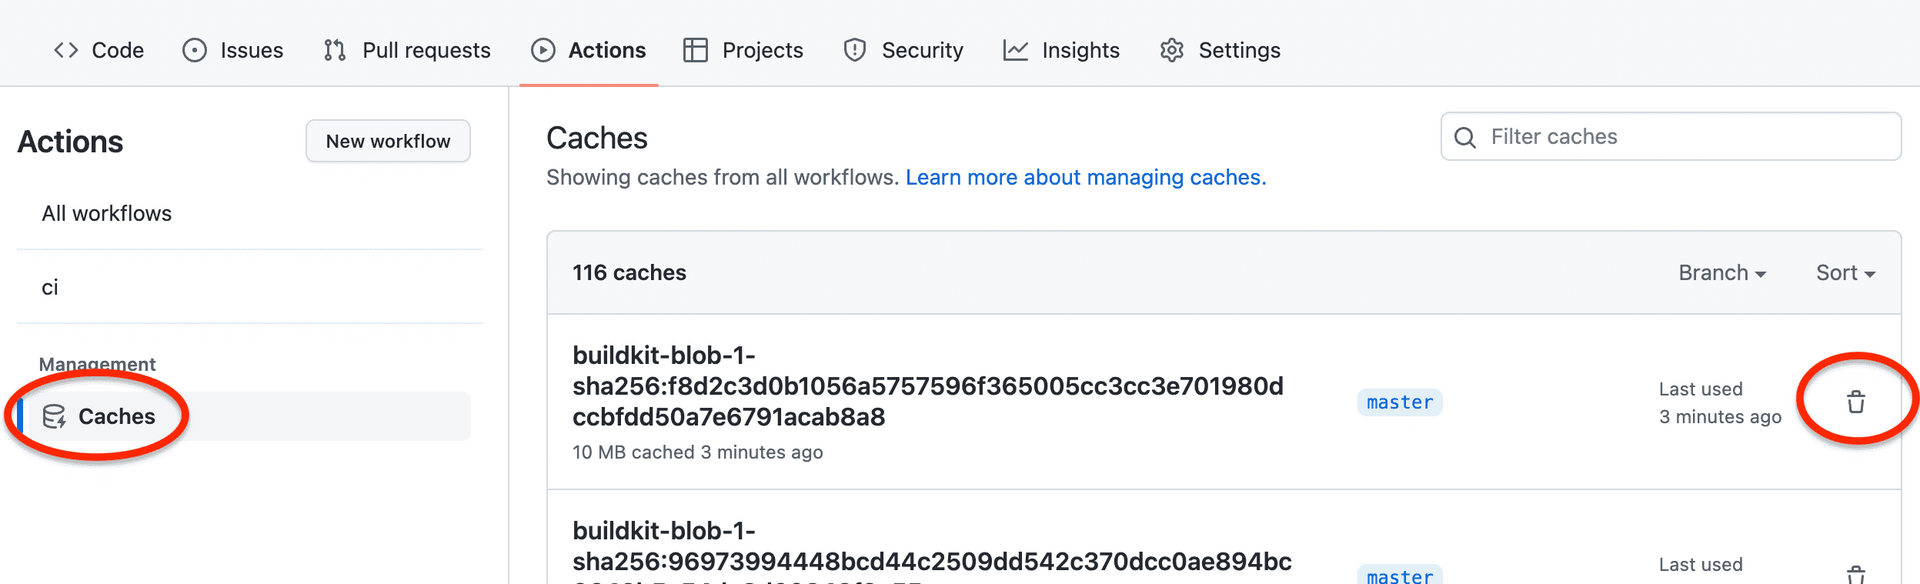
Task: Open the Branch filter dropdown
Action: [x=1722, y=273]
